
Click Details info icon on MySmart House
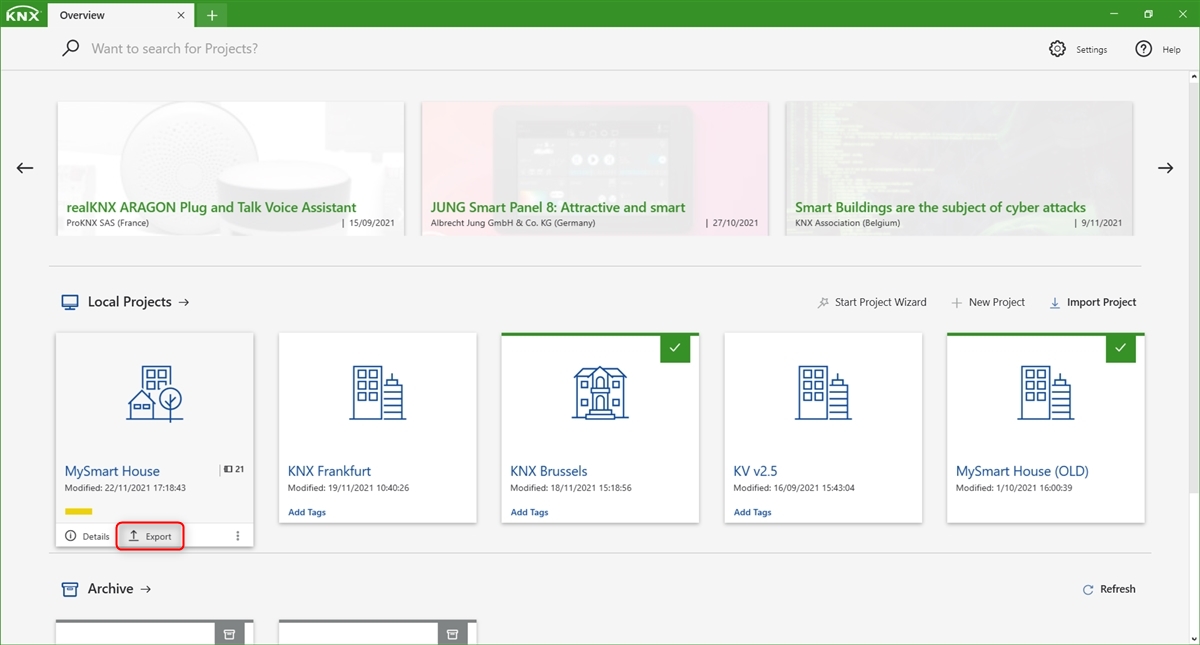click(x=70, y=536)
